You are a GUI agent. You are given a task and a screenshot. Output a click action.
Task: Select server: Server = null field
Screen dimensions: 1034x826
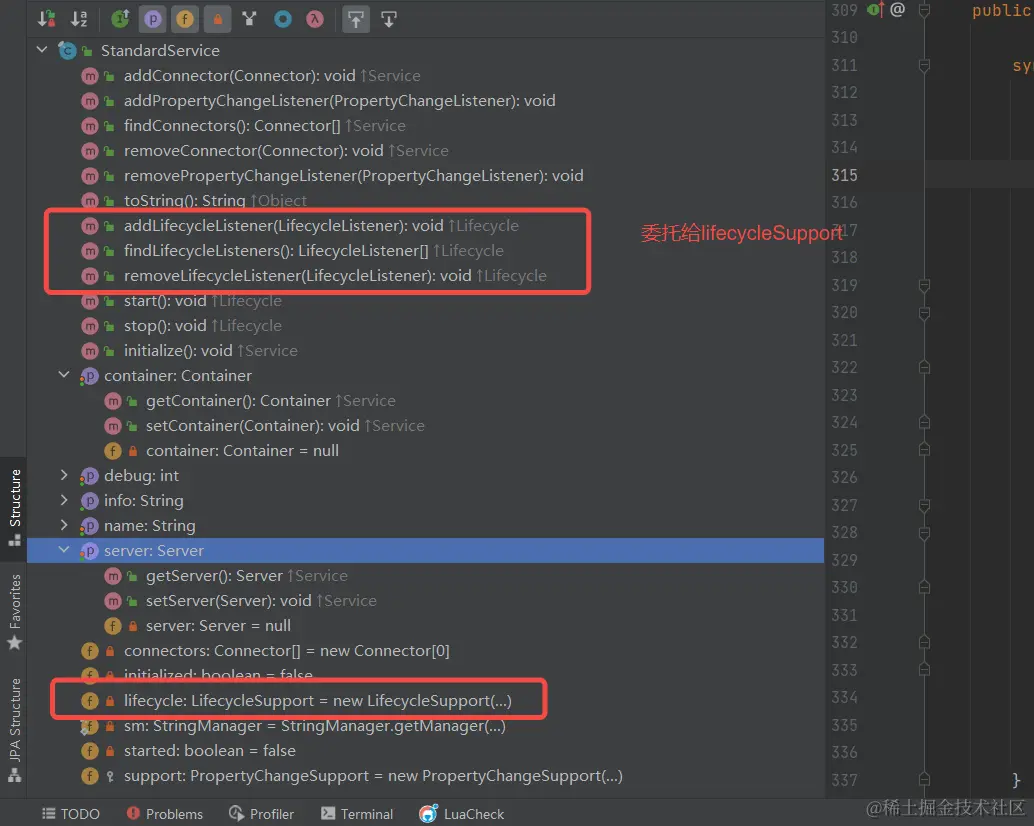tap(218, 626)
